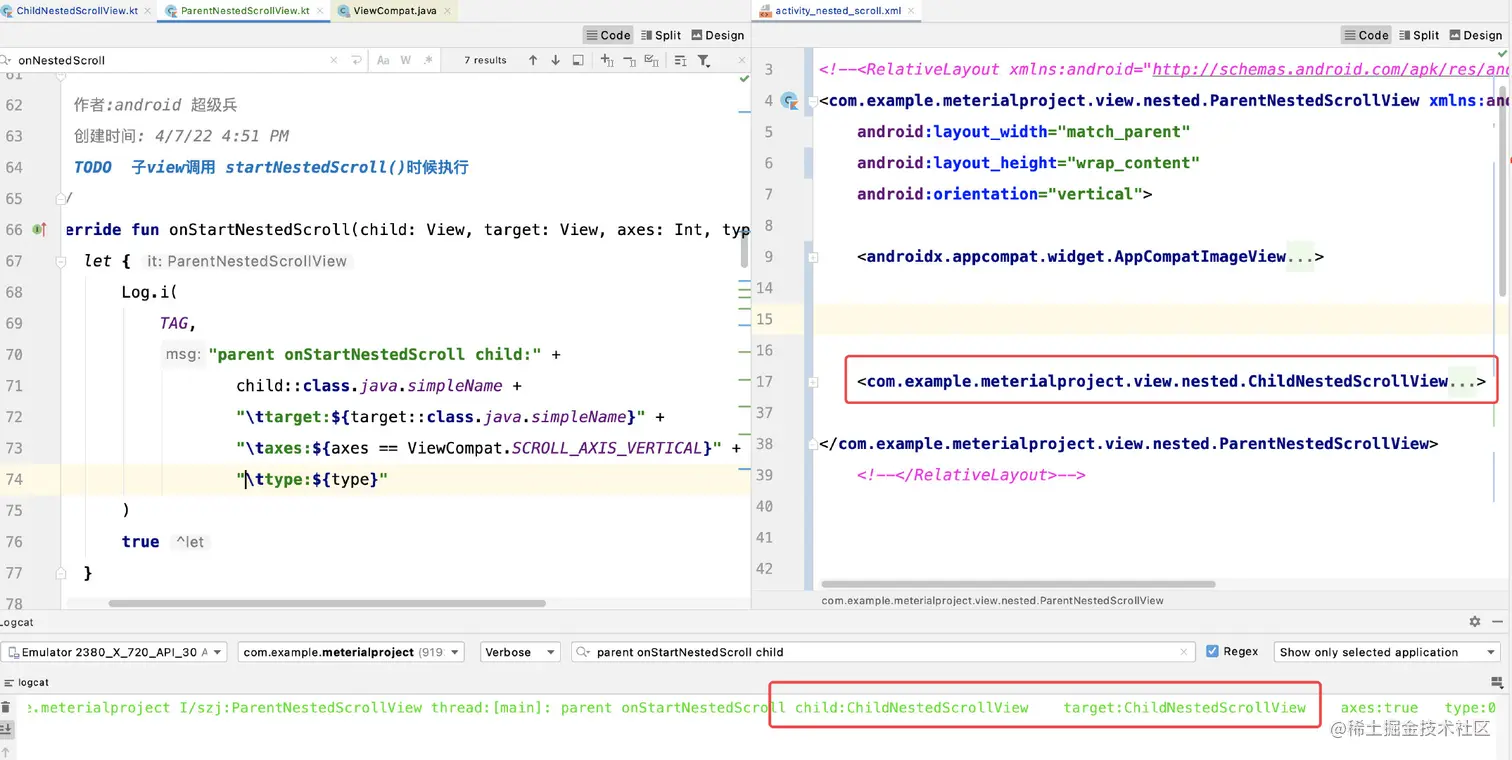Switch to ChildNestedScrollView.kt tab
The width and height of the screenshot is (1512, 760).
coord(76,11)
